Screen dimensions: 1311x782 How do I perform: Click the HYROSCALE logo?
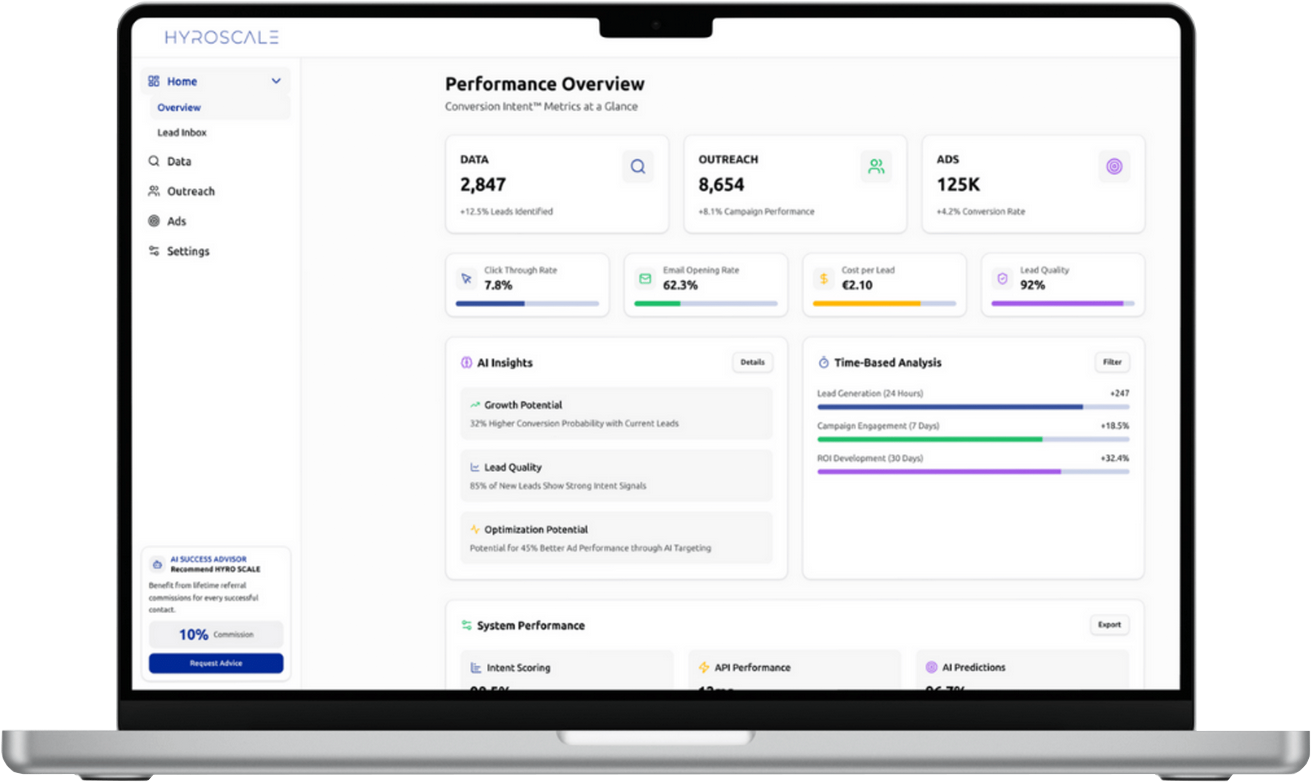click(222, 37)
